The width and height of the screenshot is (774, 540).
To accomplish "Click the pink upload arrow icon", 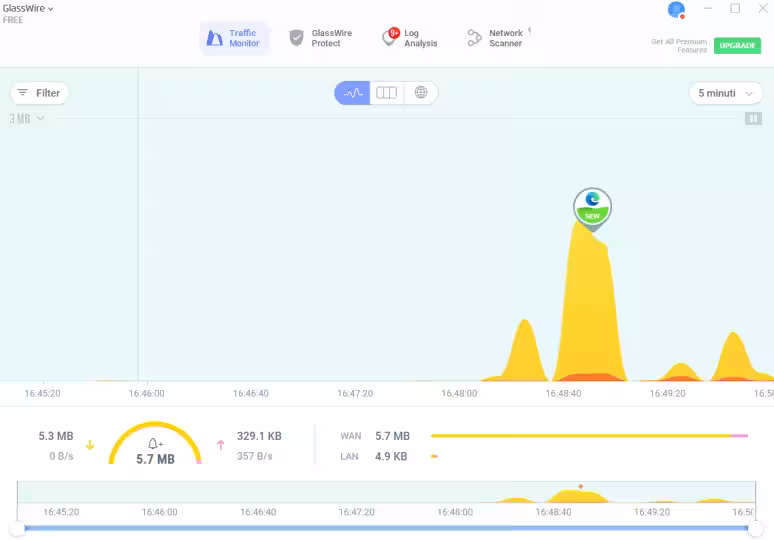I will coord(220,445).
